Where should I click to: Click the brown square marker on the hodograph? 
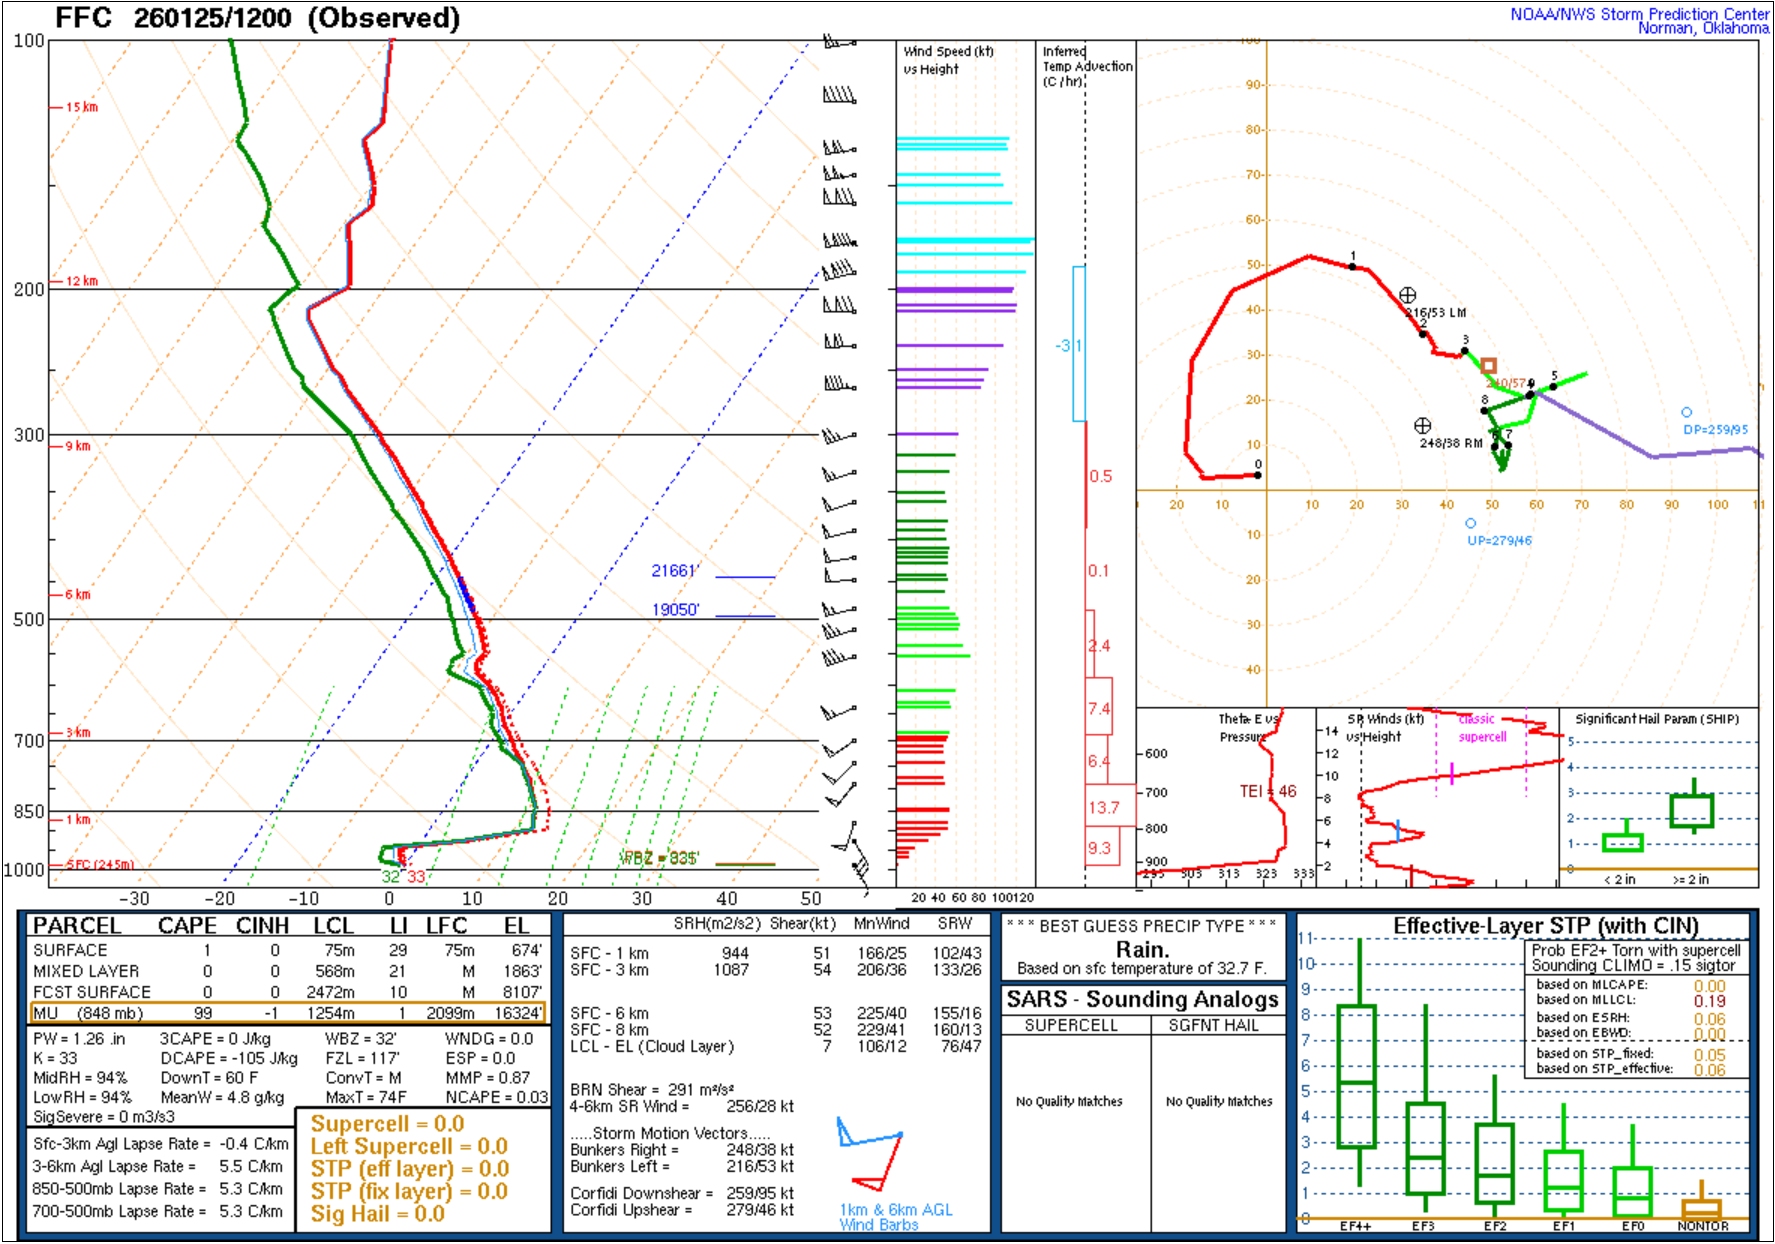[x=1488, y=365]
